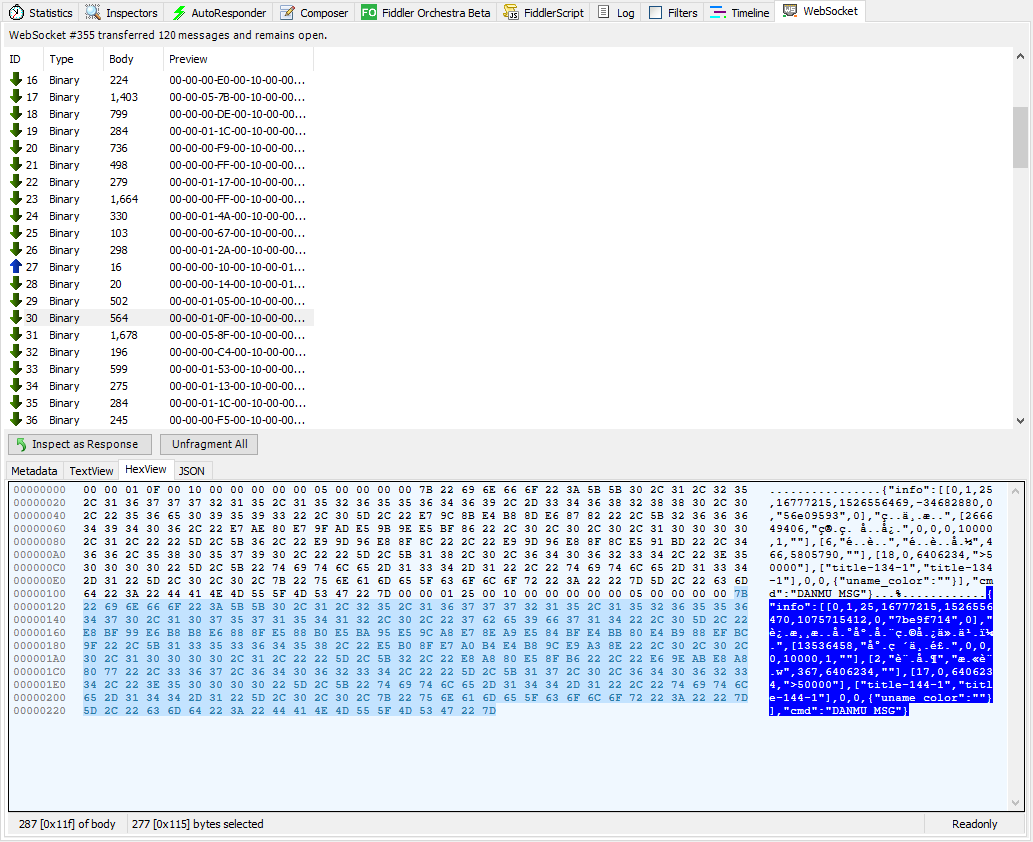Open the Log tab

(x=616, y=13)
